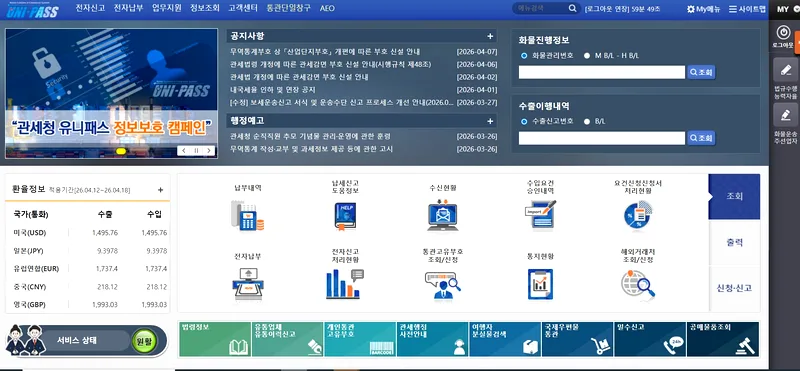Focus the 수출이행내역 number input field
This screenshot has width=800, height=371.
click(602, 138)
